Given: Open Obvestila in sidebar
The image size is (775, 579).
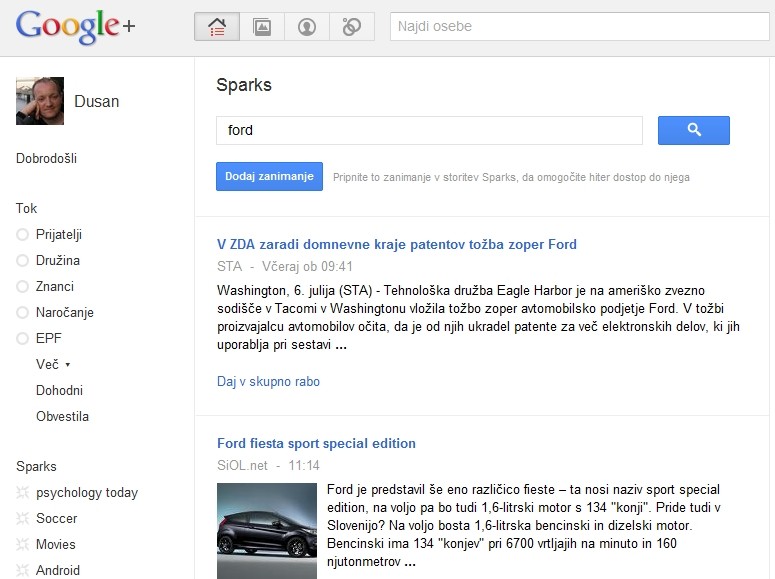Looking at the screenshot, I should pos(62,416).
